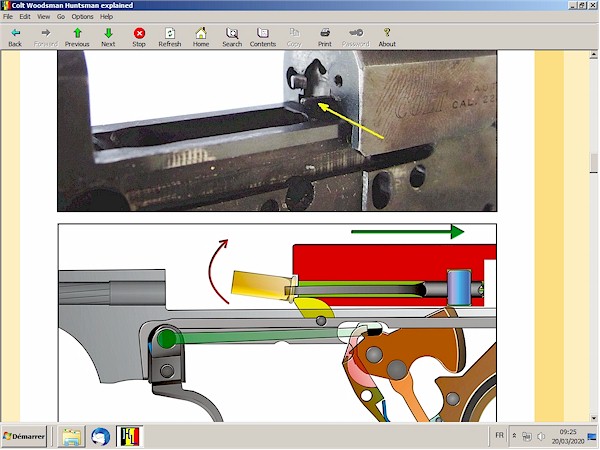
Task: Click the grayed Password icon
Action: 355,37
